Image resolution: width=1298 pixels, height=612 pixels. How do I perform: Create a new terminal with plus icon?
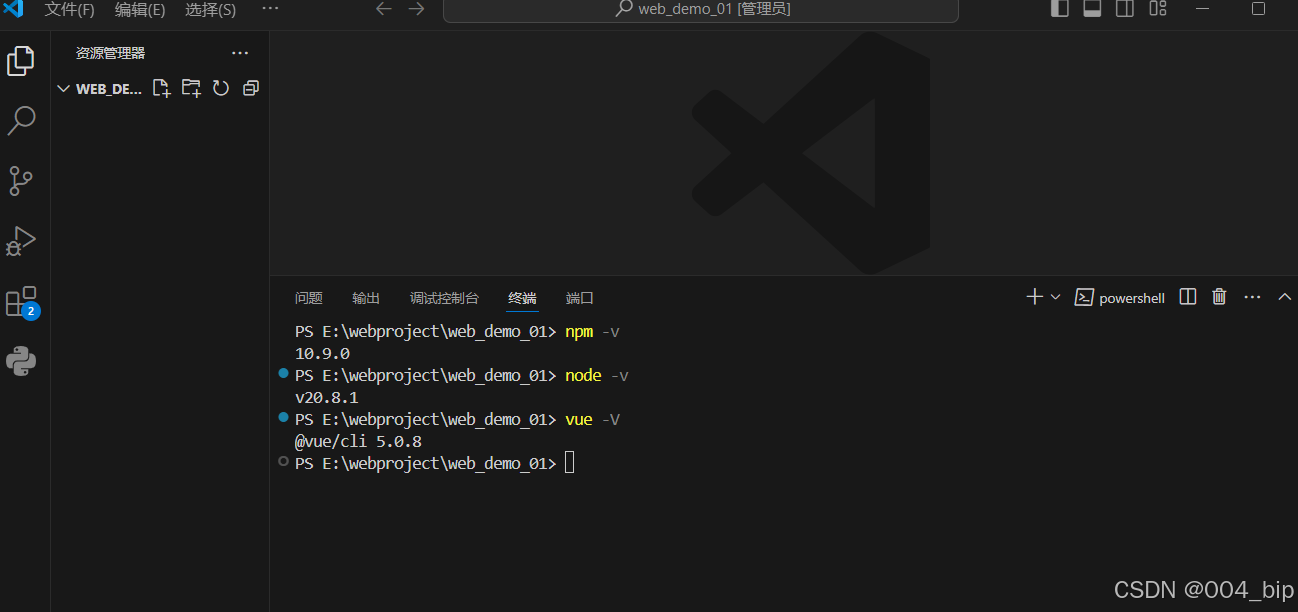pyautogui.click(x=1034, y=297)
